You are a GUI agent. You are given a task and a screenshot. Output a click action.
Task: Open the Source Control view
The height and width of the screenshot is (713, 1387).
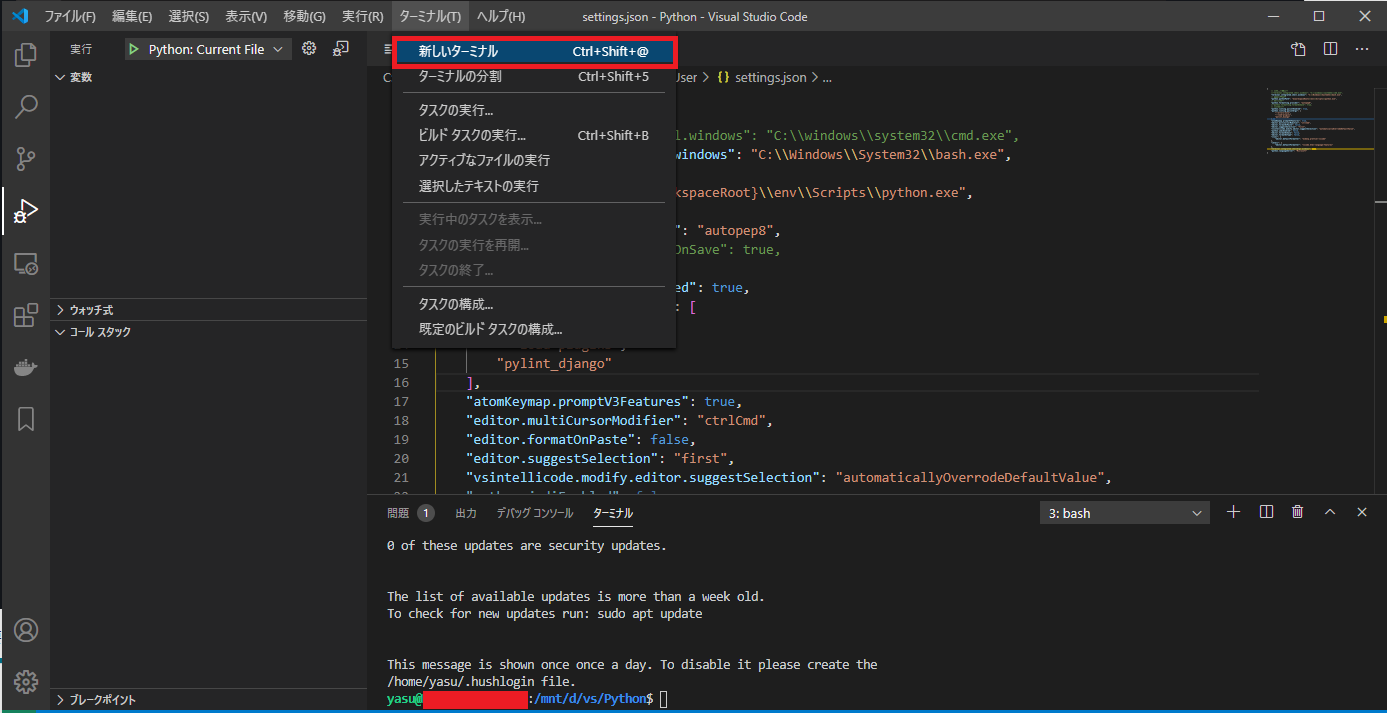click(x=26, y=158)
